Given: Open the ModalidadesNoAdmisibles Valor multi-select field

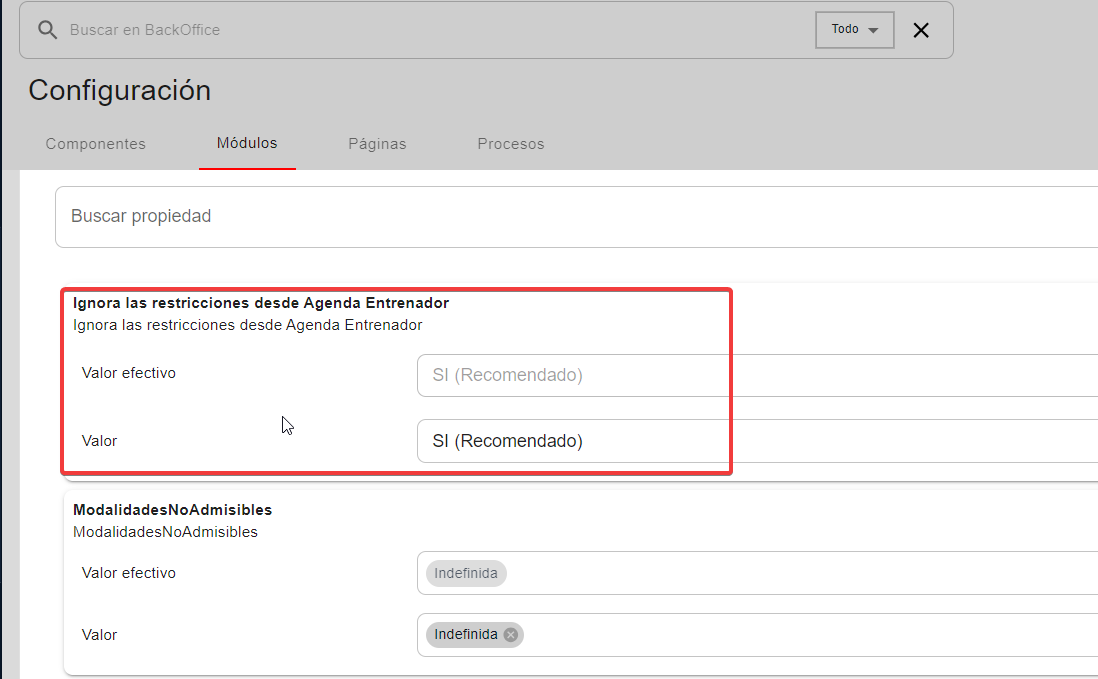Looking at the screenshot, I should pos(758,635).
